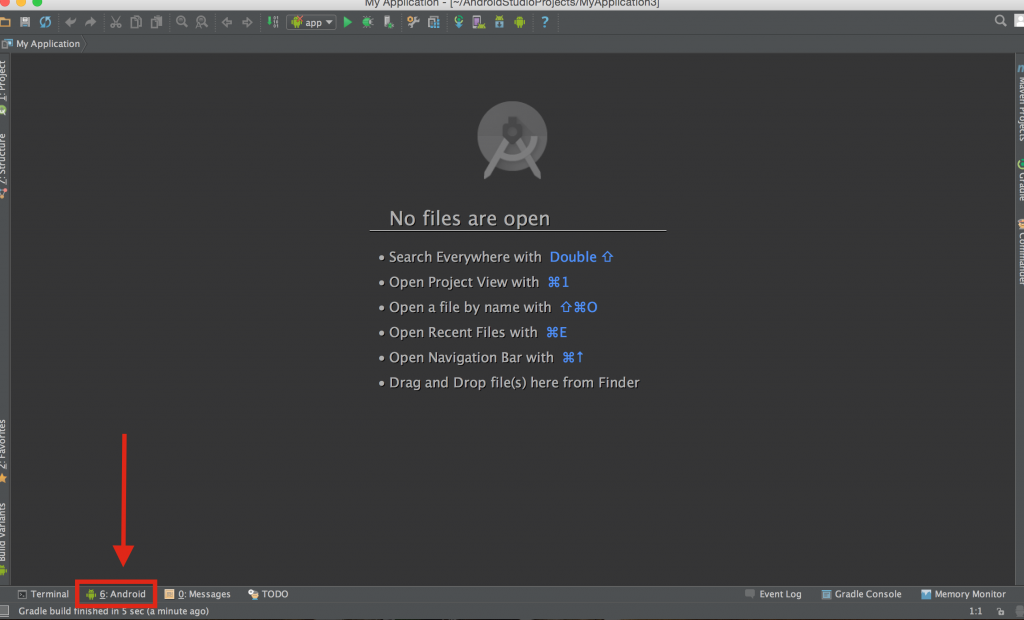1024x620 pixels.
Task: Open the app run configuration dropdown
Action: pos(312,22)
